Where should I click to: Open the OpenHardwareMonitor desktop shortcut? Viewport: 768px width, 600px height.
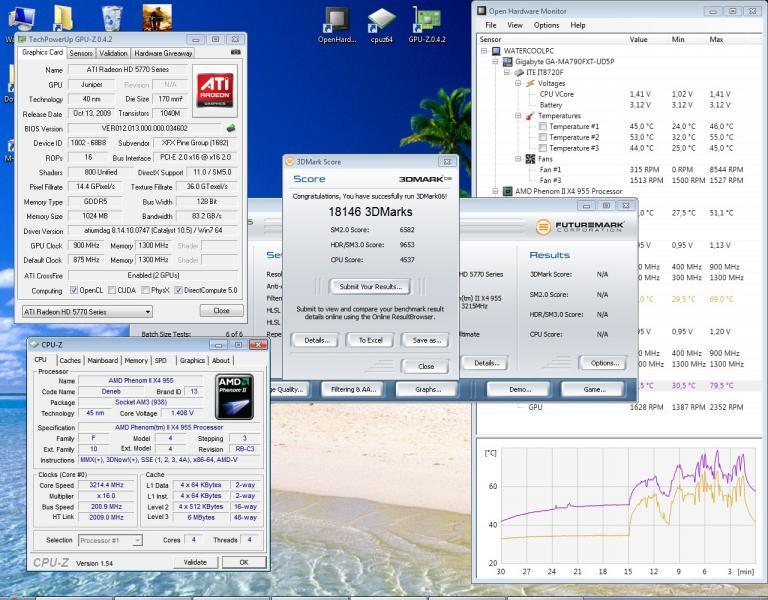point(336,24)
